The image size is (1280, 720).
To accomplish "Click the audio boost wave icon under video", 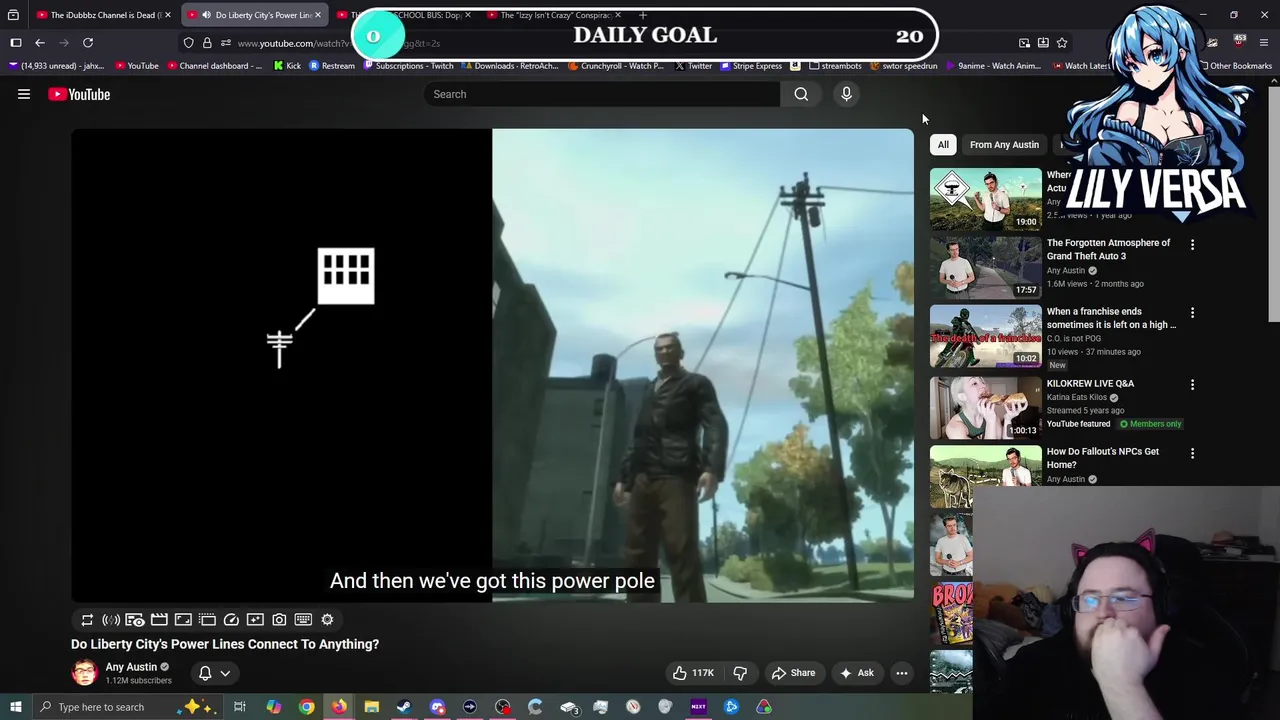I will coord(111,620).
